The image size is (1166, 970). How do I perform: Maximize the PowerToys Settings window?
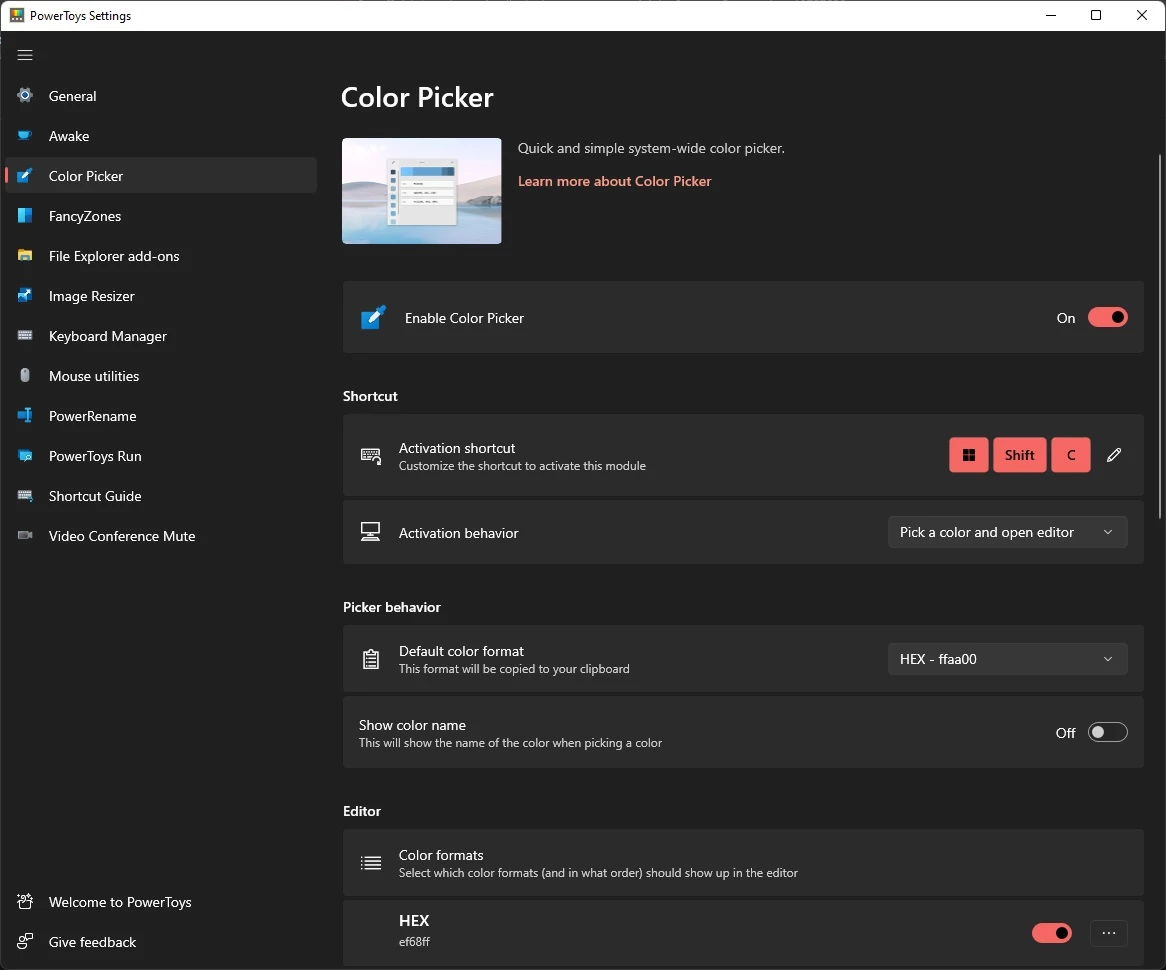tap(1096, 15)
